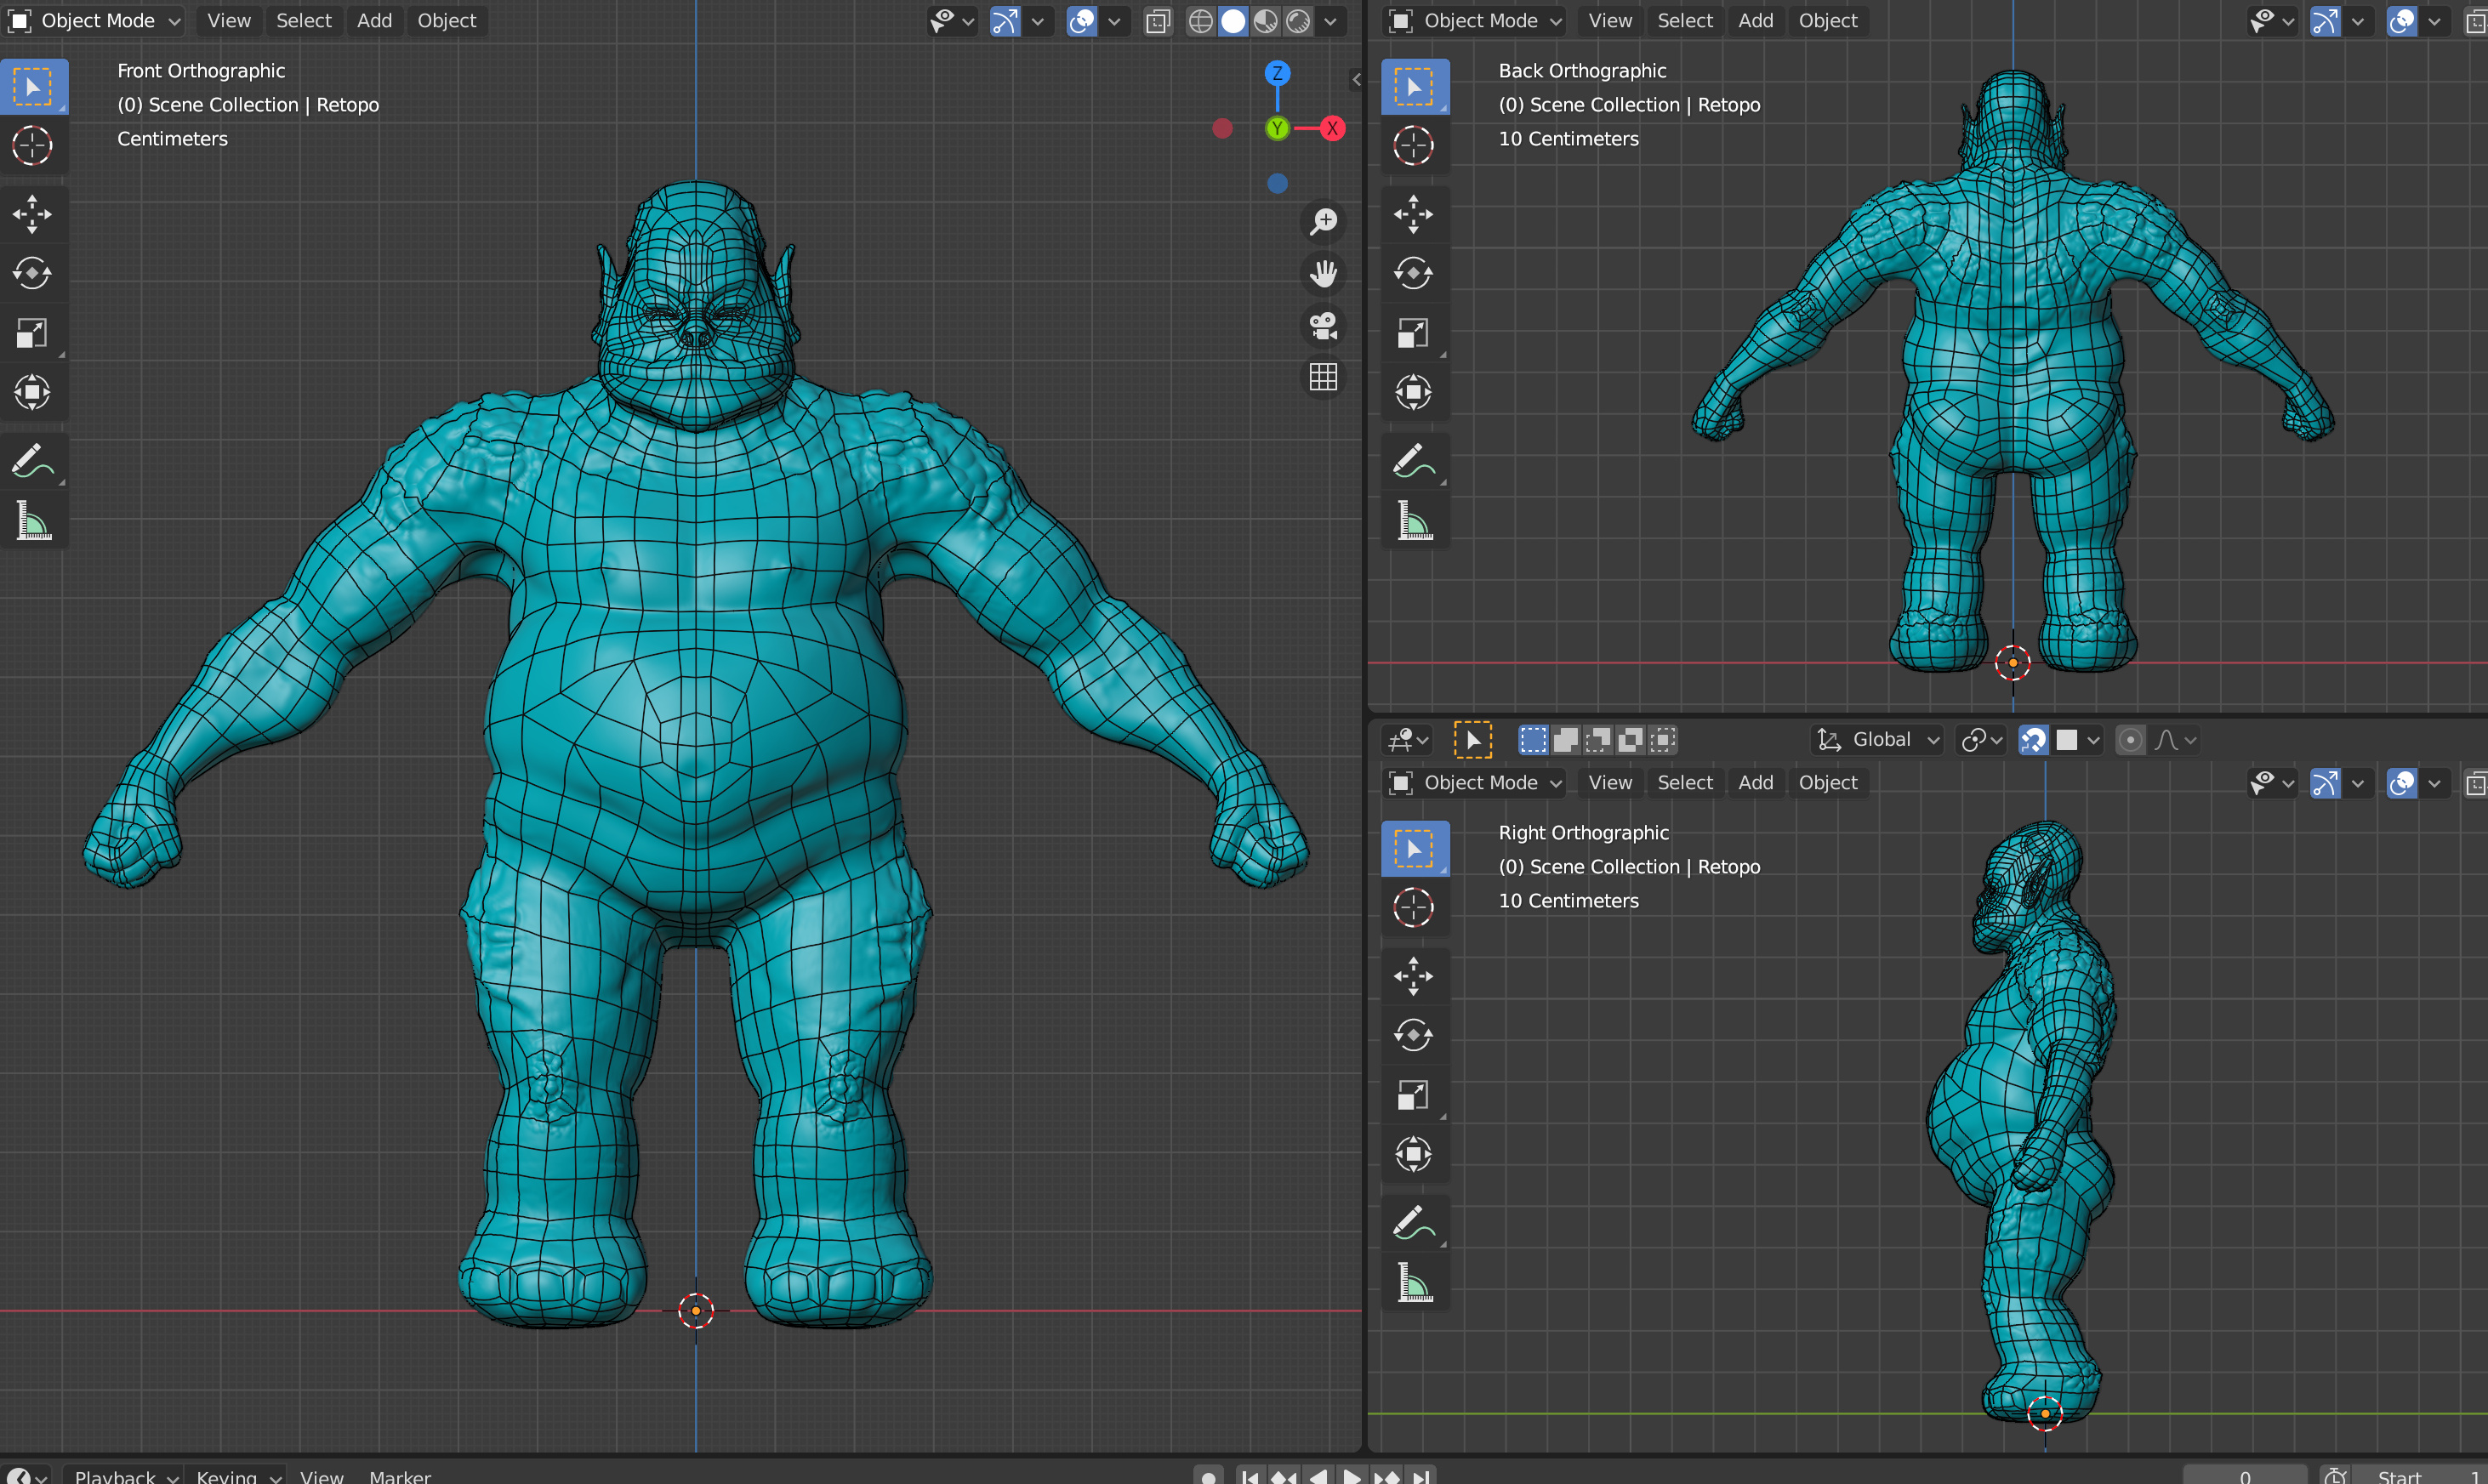The width and height of the screenshot is (2488, 1484).
Task: Click the Select menu in the back viewport
Action: [x=1684, y=20]
